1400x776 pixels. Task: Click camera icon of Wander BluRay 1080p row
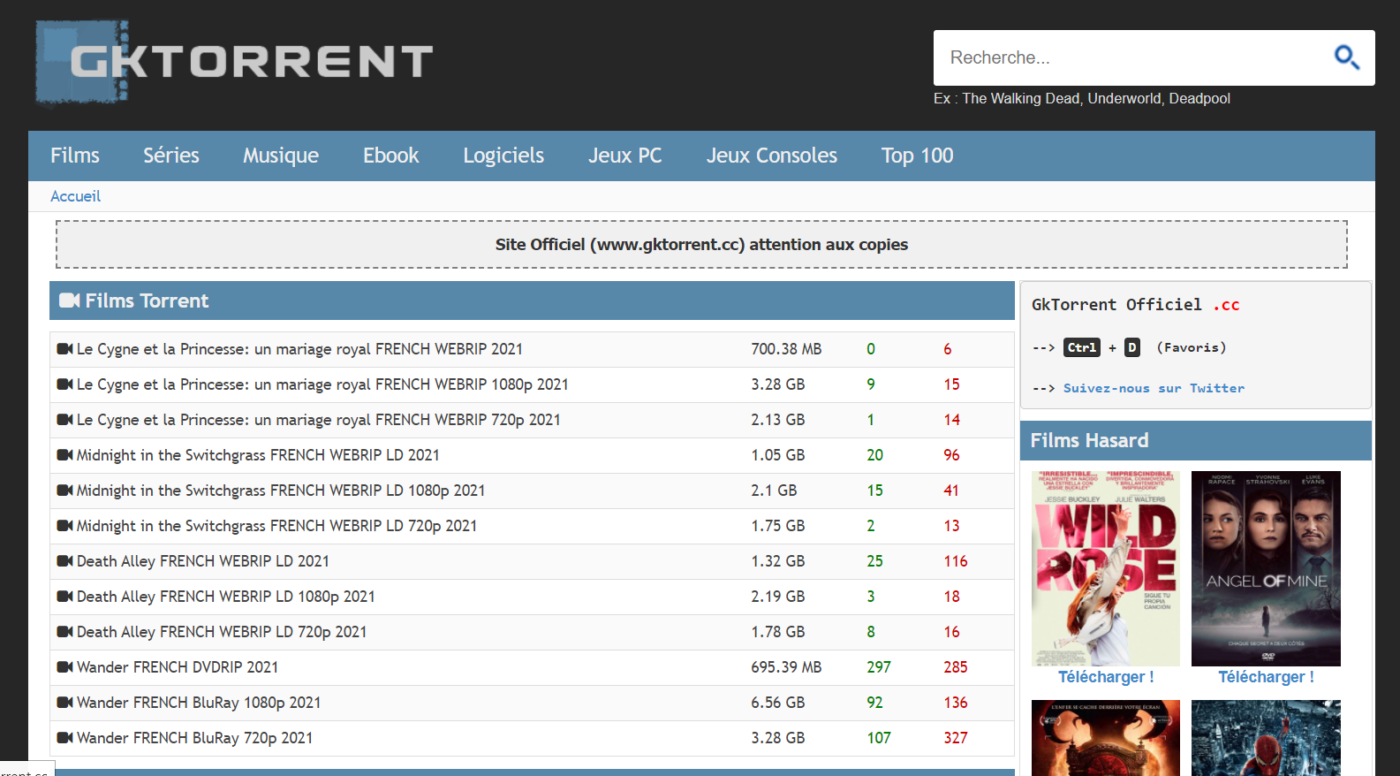(x=65, y=702)
